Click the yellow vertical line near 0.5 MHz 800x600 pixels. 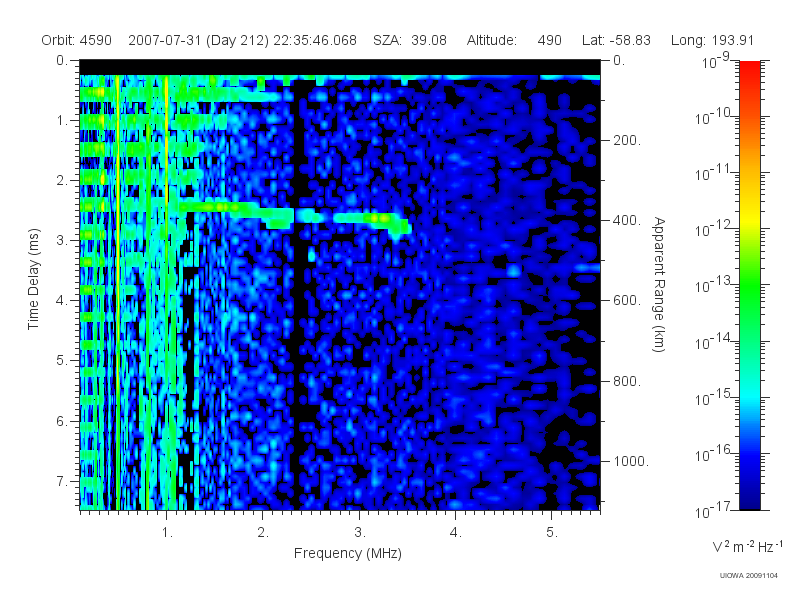coord(118,292)
